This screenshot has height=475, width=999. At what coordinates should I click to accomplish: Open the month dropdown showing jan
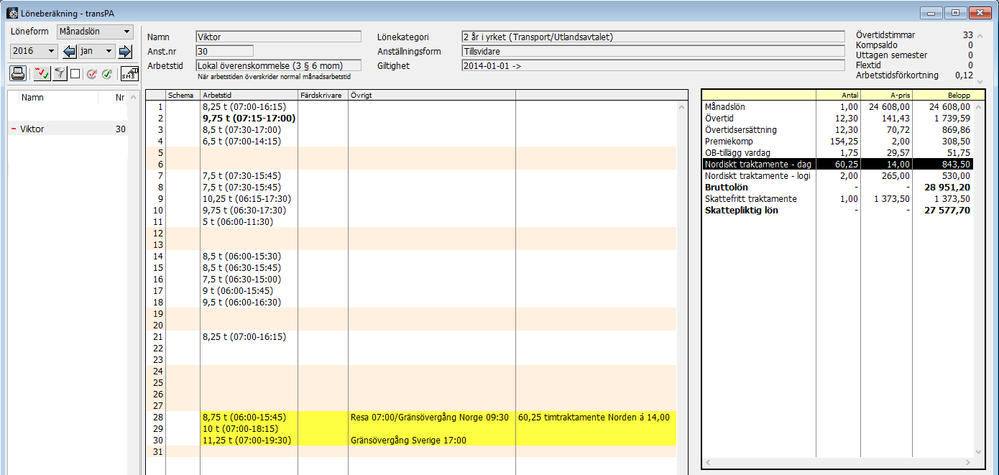(98, 52)
